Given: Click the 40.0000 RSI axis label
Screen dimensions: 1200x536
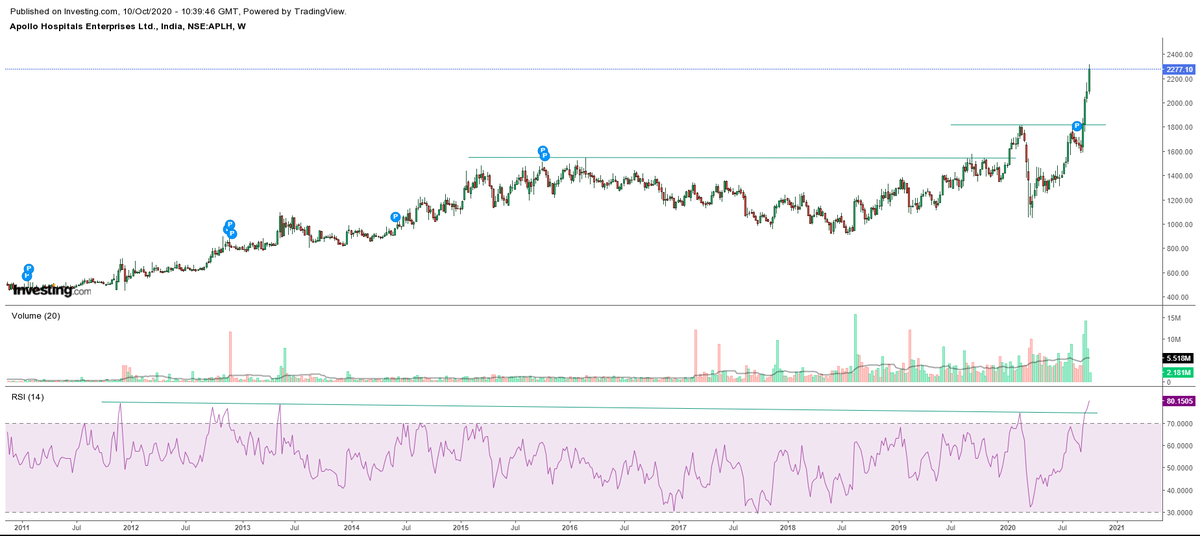Looking at the screenshot, I should tap(1180, 490).
